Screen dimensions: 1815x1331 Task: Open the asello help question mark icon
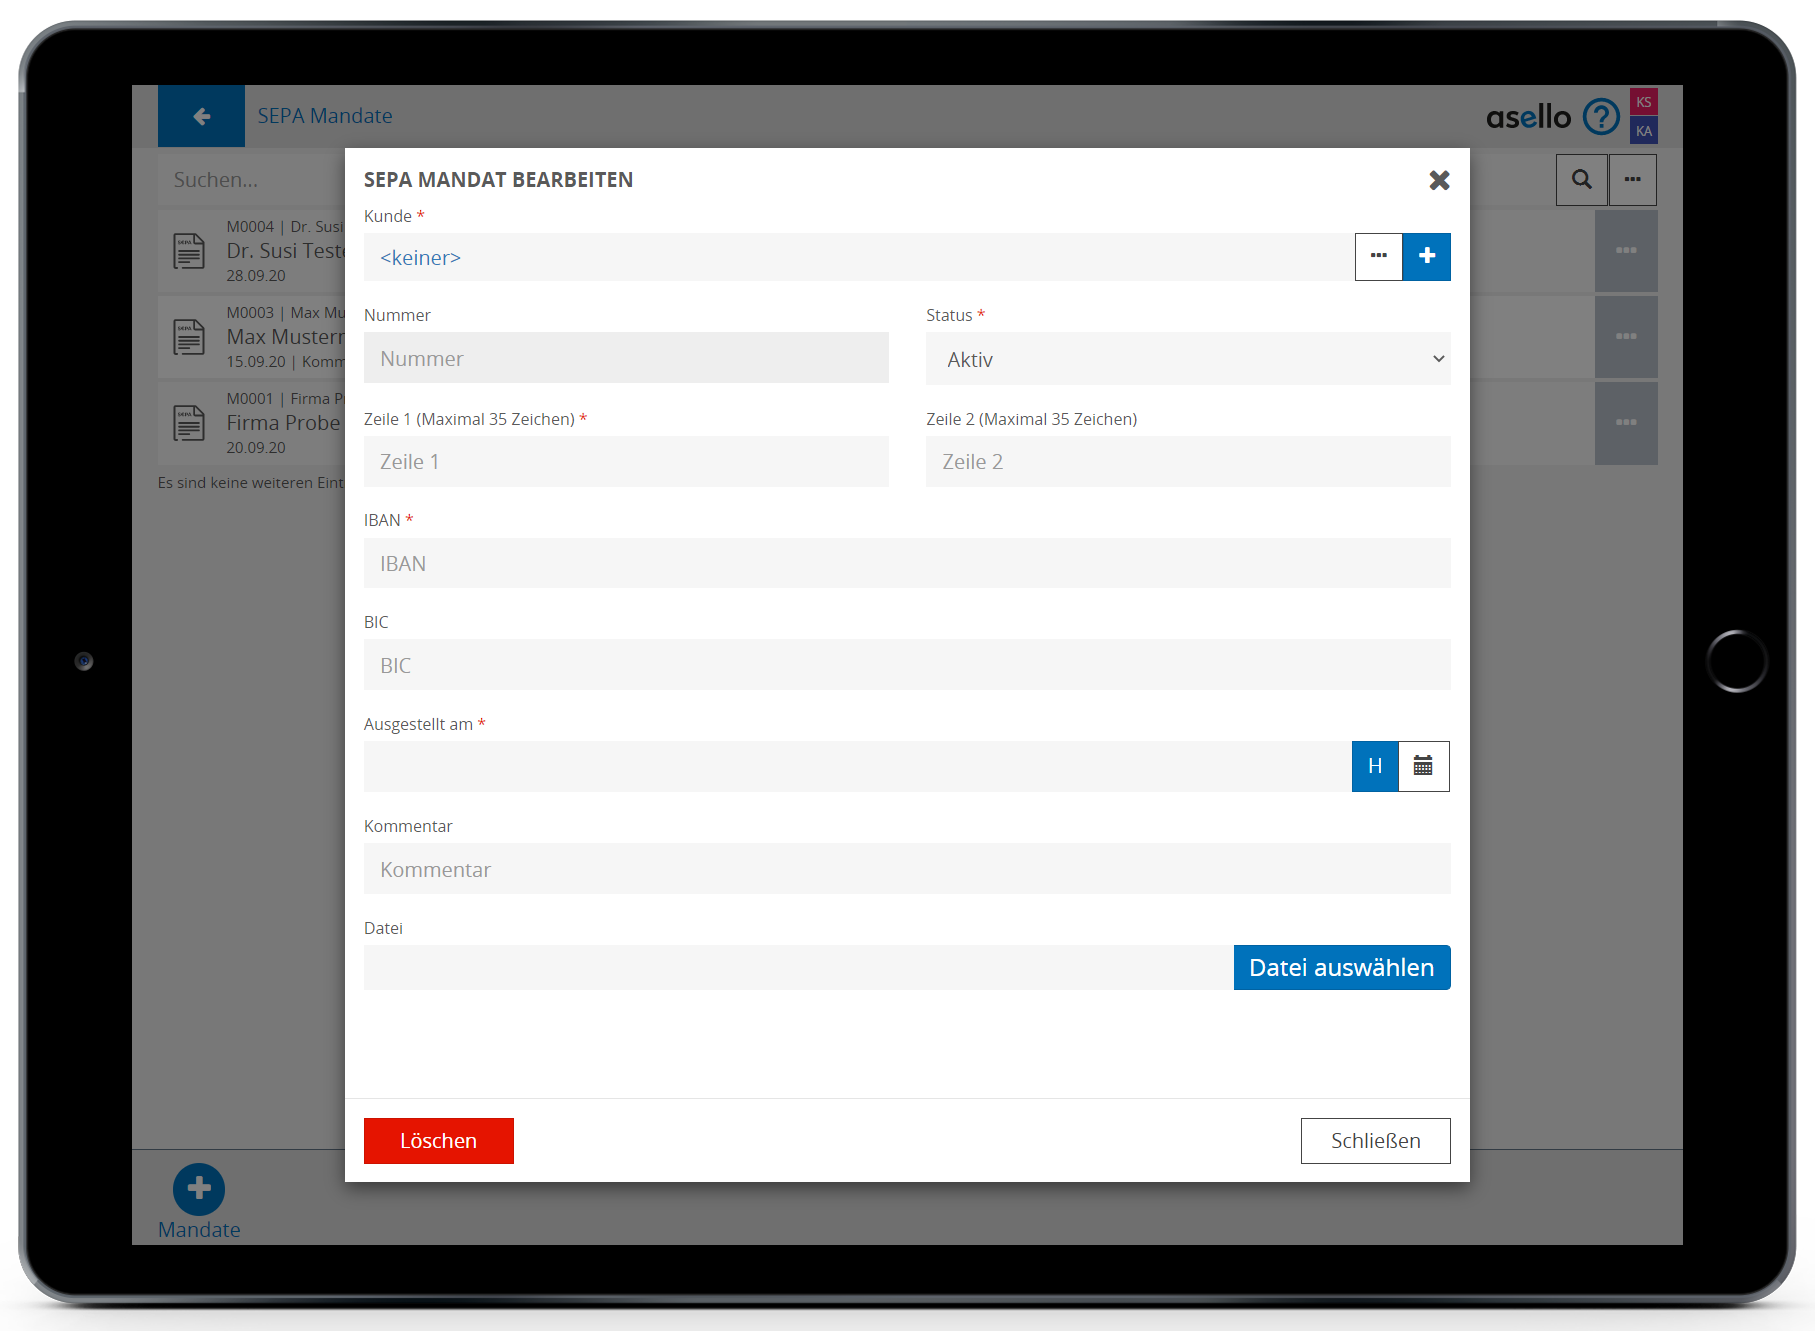pos(1601,117)
